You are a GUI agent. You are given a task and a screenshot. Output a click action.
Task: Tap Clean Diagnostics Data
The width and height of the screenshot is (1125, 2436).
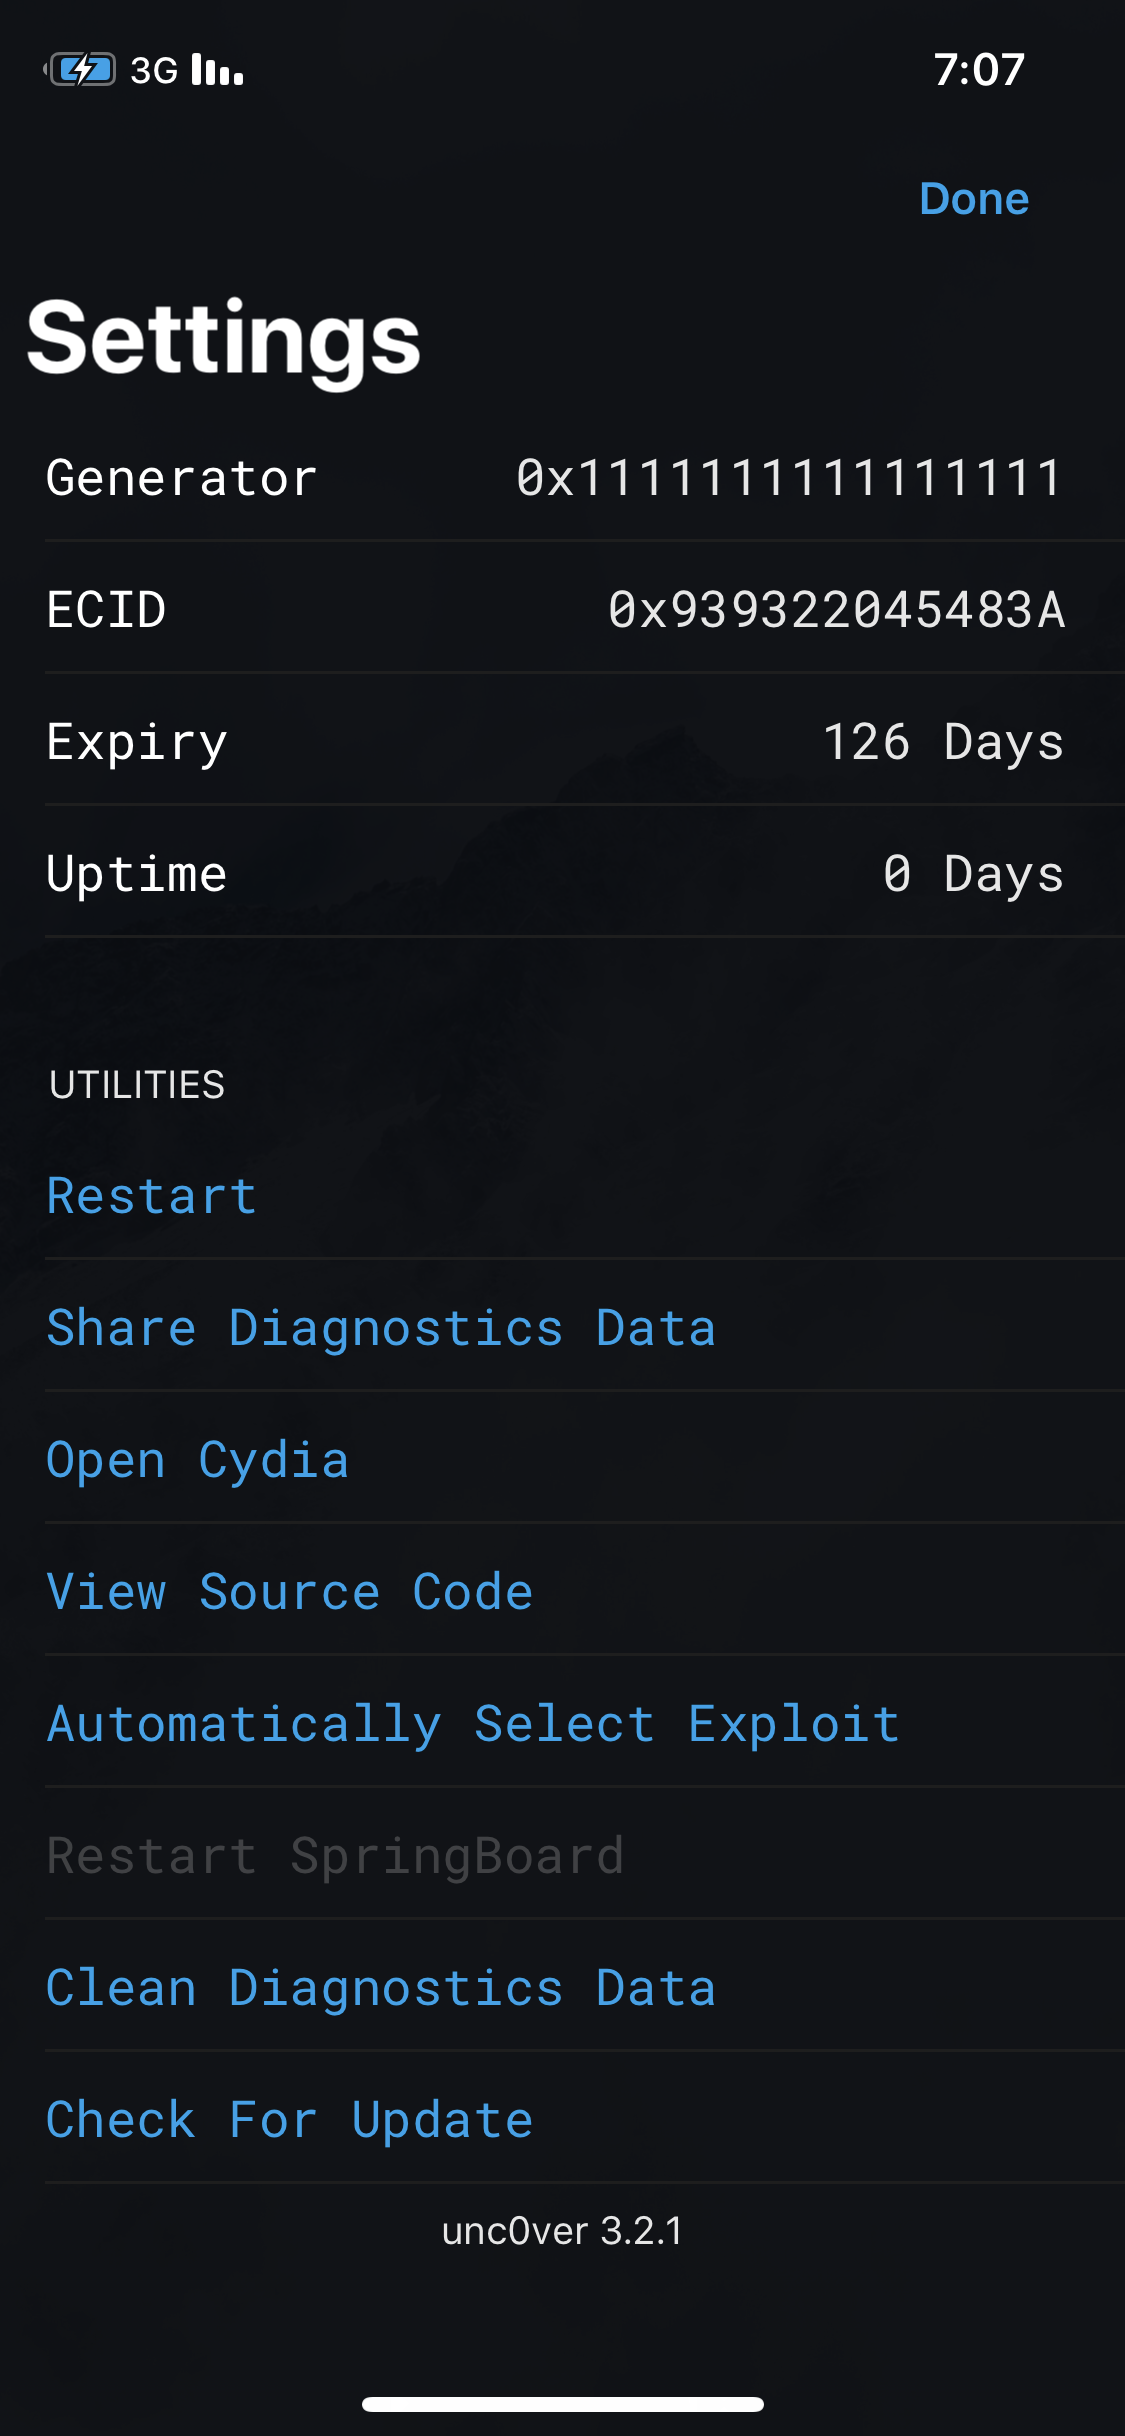[x=381, y=1988]
